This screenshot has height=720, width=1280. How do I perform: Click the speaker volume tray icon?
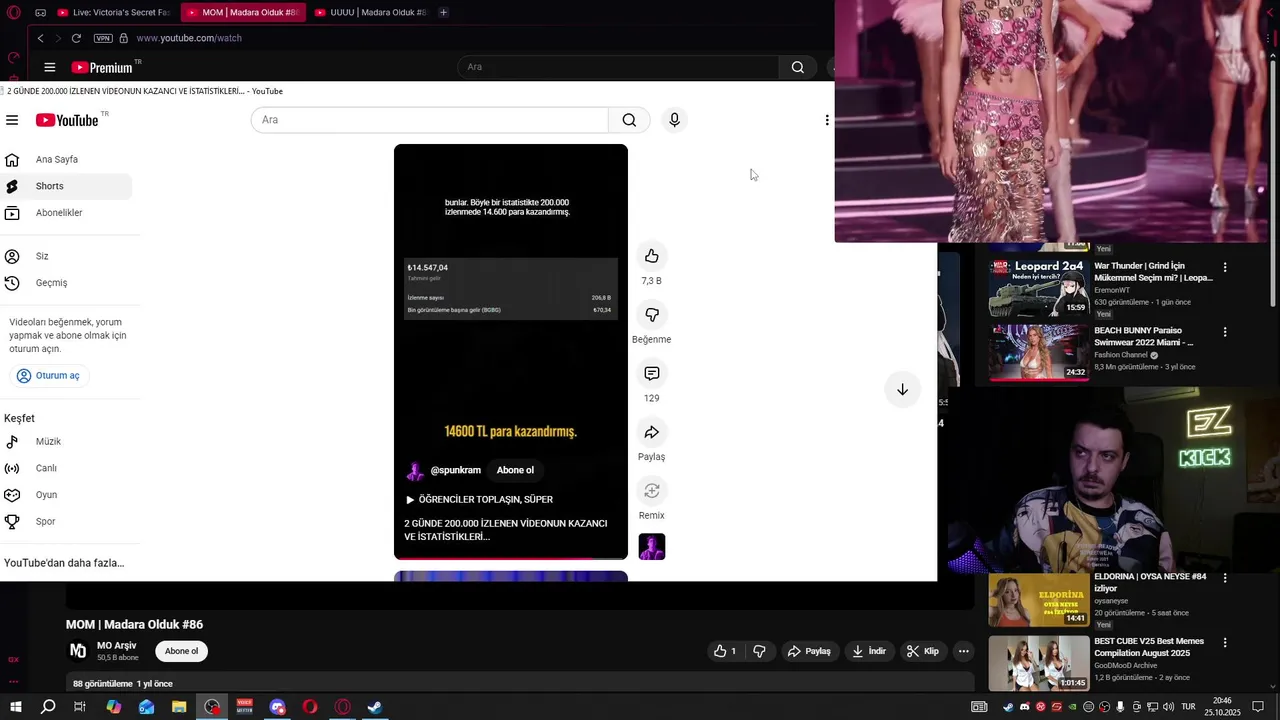[x=1168, y=707]
